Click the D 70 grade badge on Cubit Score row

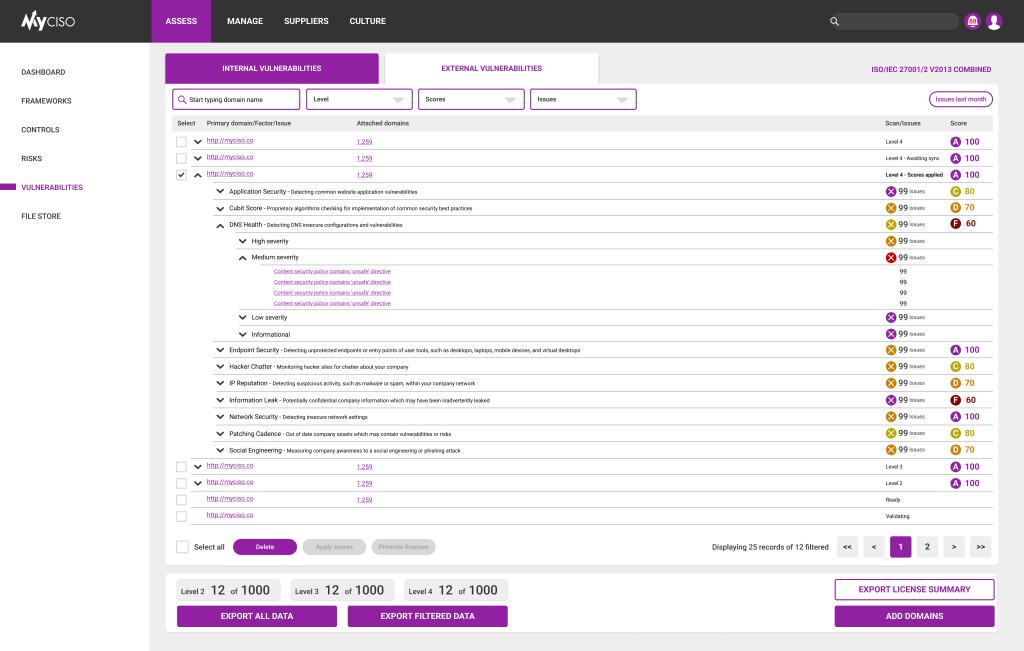click(x=958, y=208)
